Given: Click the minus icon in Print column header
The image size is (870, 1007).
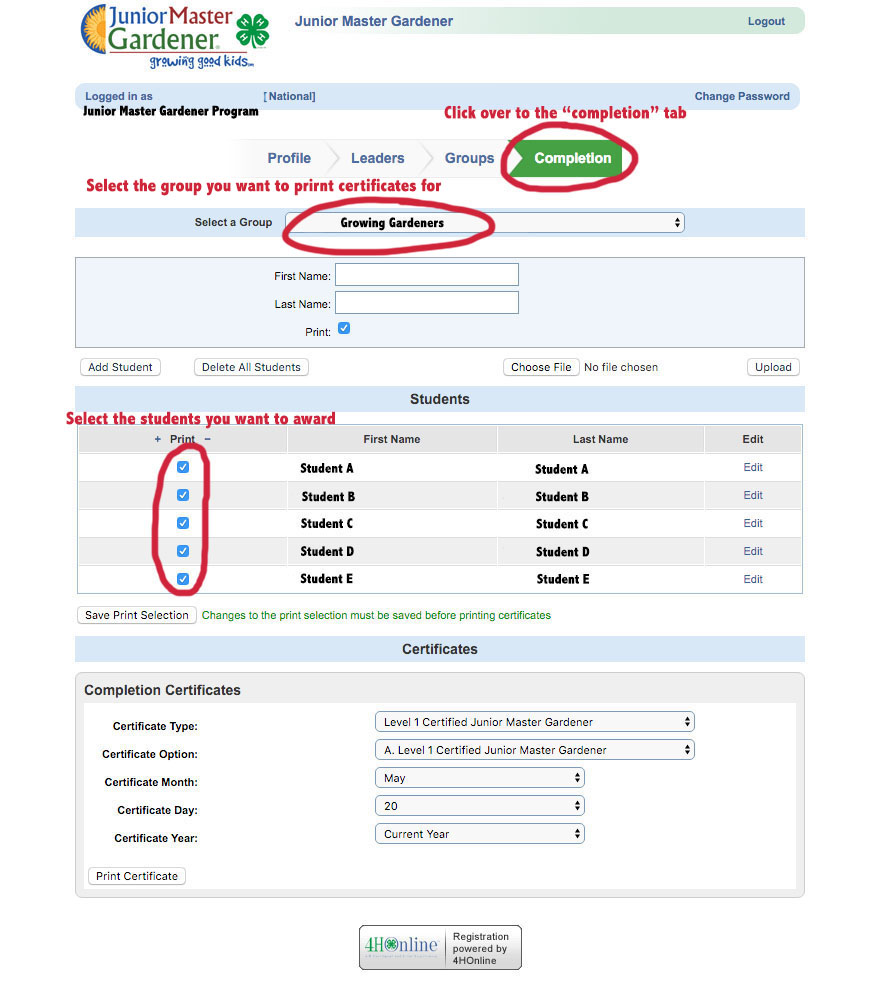Looking at the screenshot, I should pos(207,439).
